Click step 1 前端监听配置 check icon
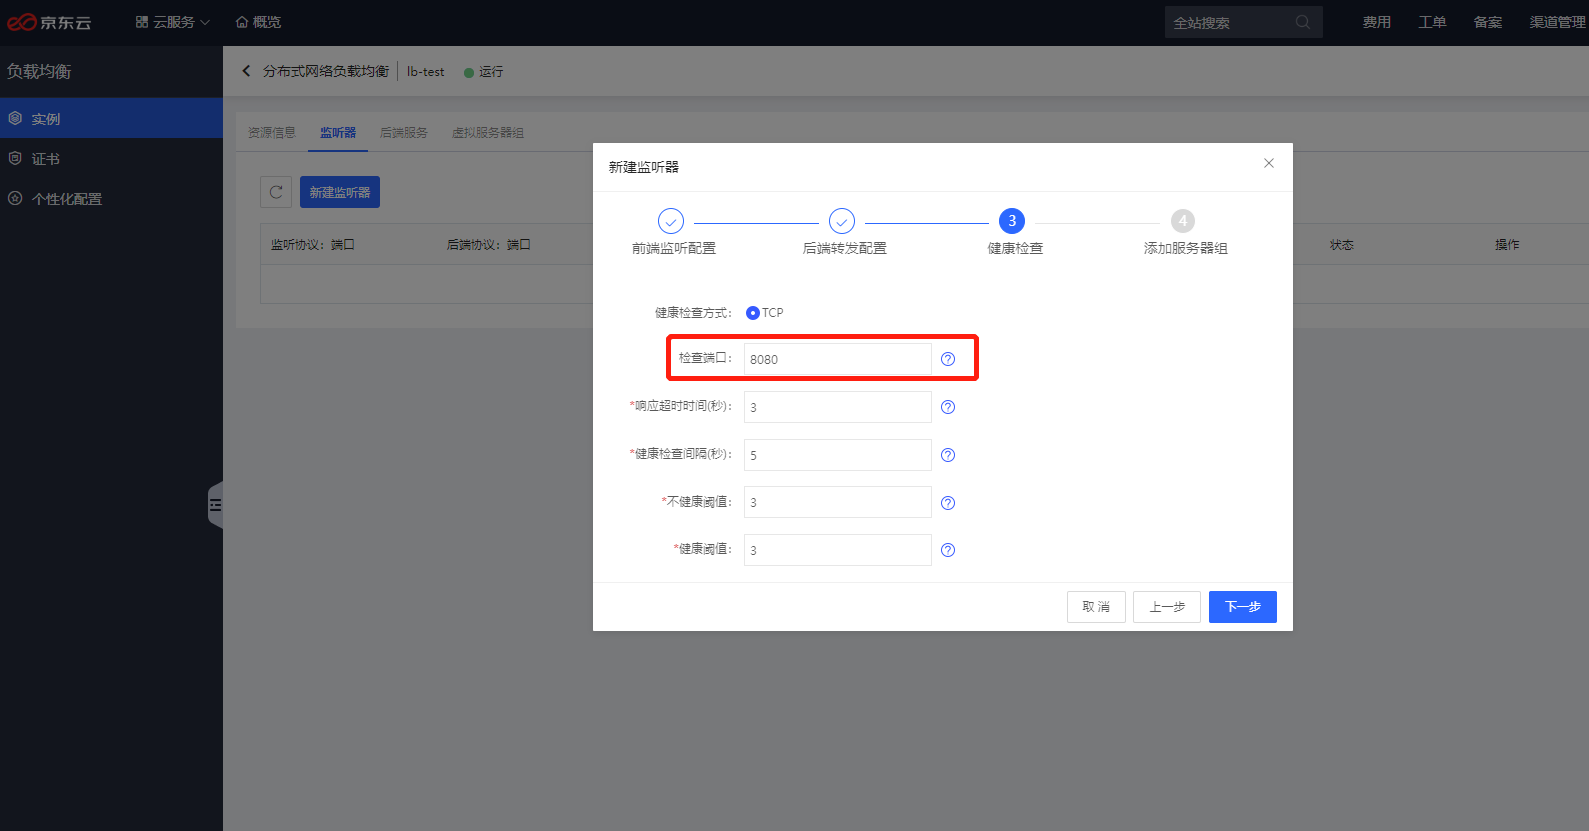Screen dimensions: 1589x831 point(671,221)
